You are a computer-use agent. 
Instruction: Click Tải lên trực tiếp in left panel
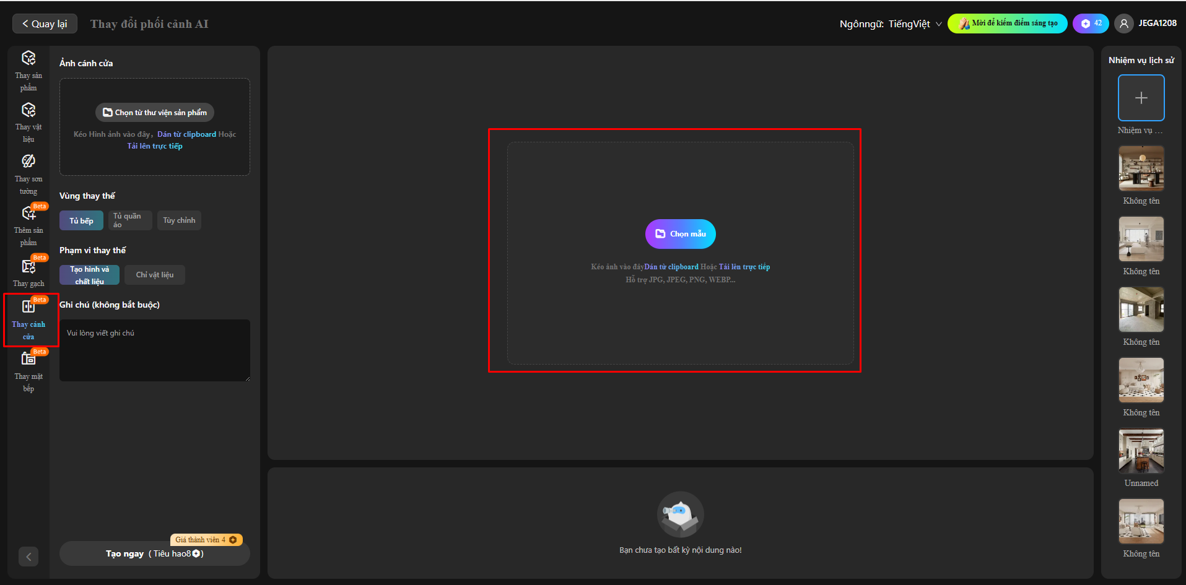154,146
